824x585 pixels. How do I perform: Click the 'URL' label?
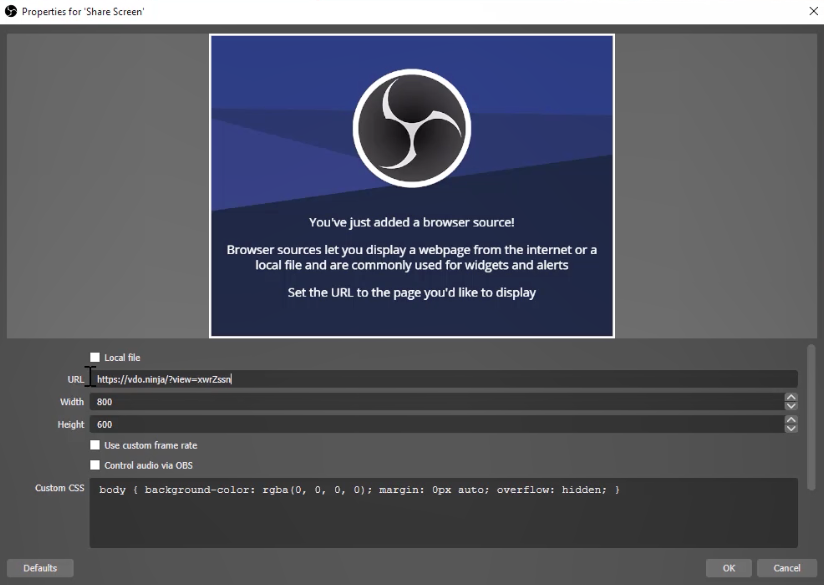(75, 379)
